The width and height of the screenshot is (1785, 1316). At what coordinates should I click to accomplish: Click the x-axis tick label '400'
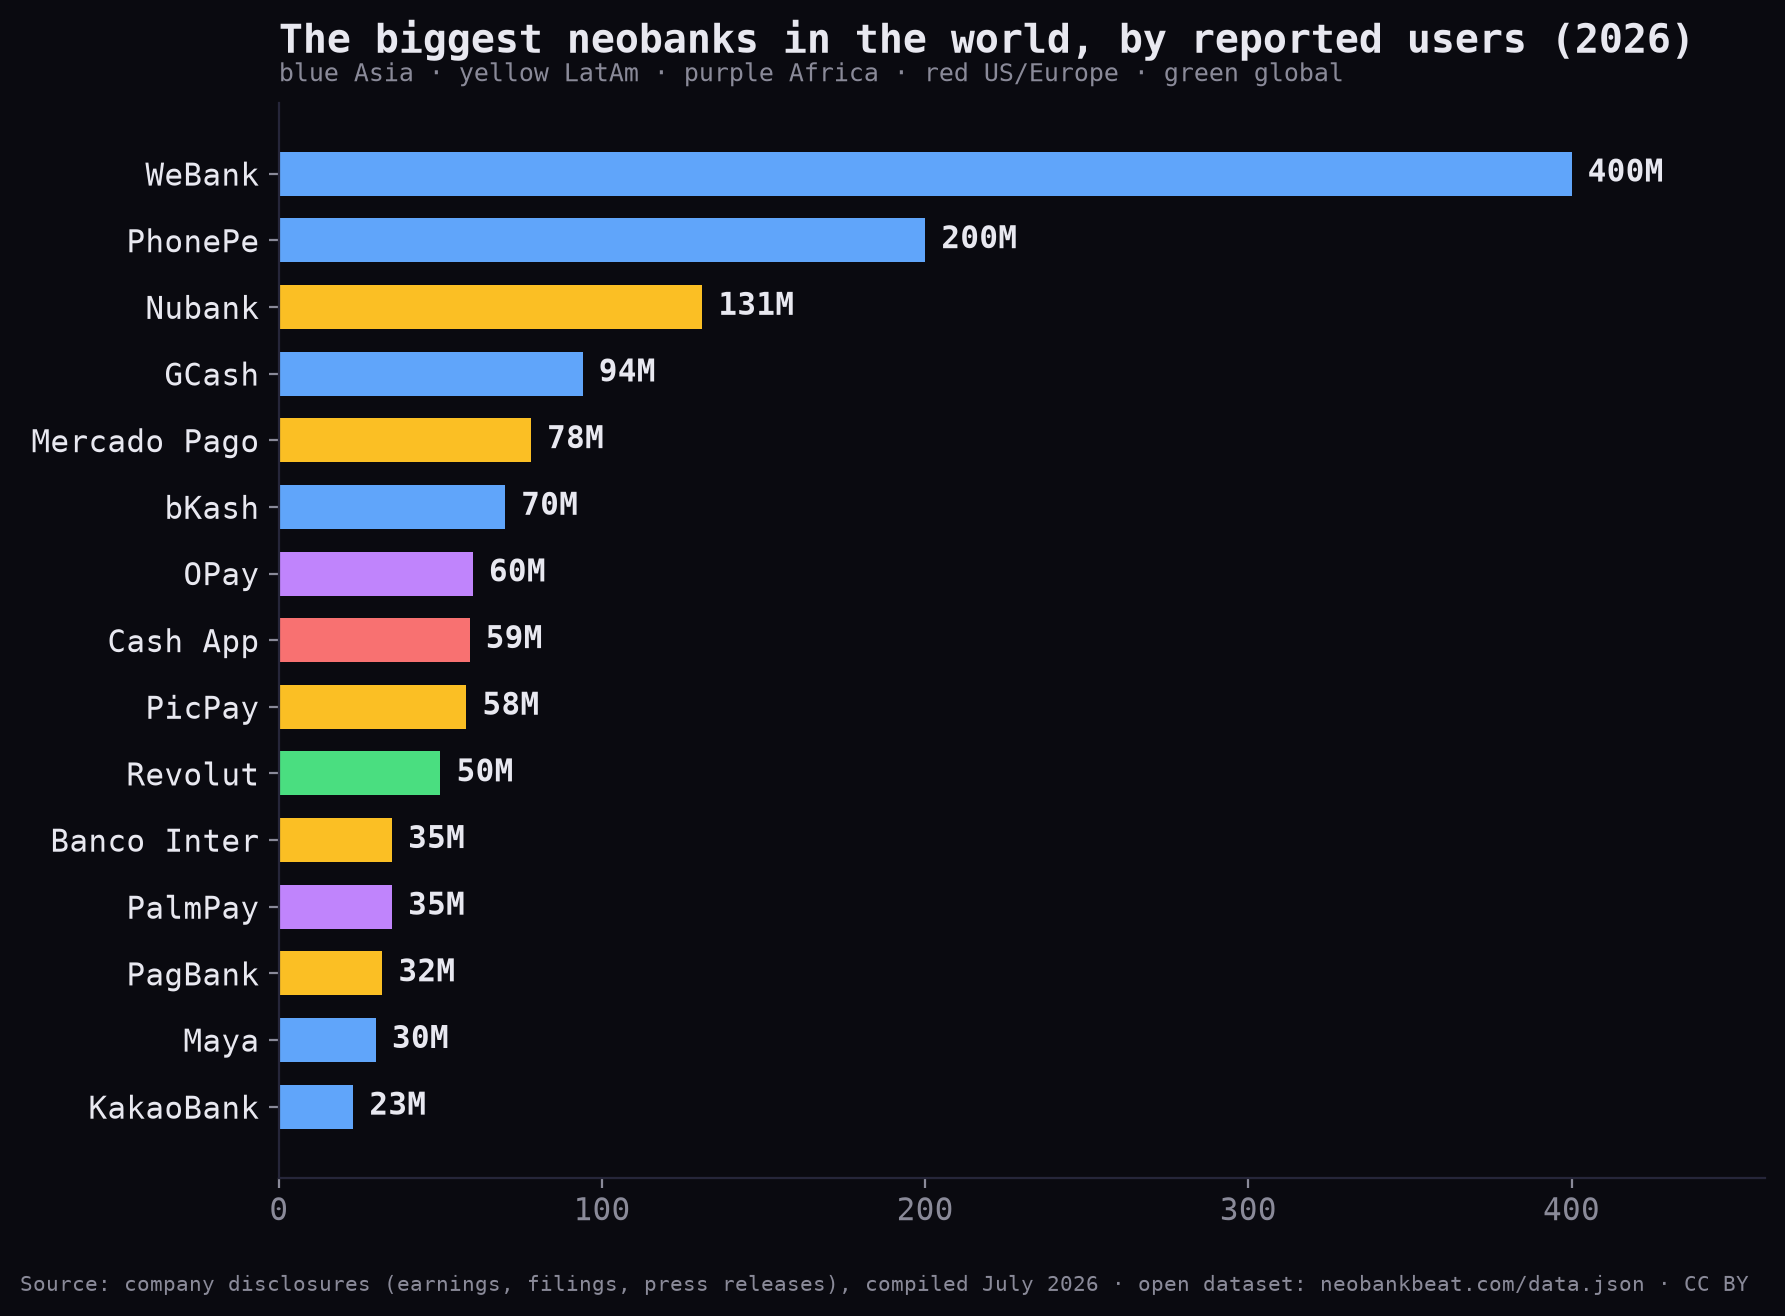(1571, 1210)
